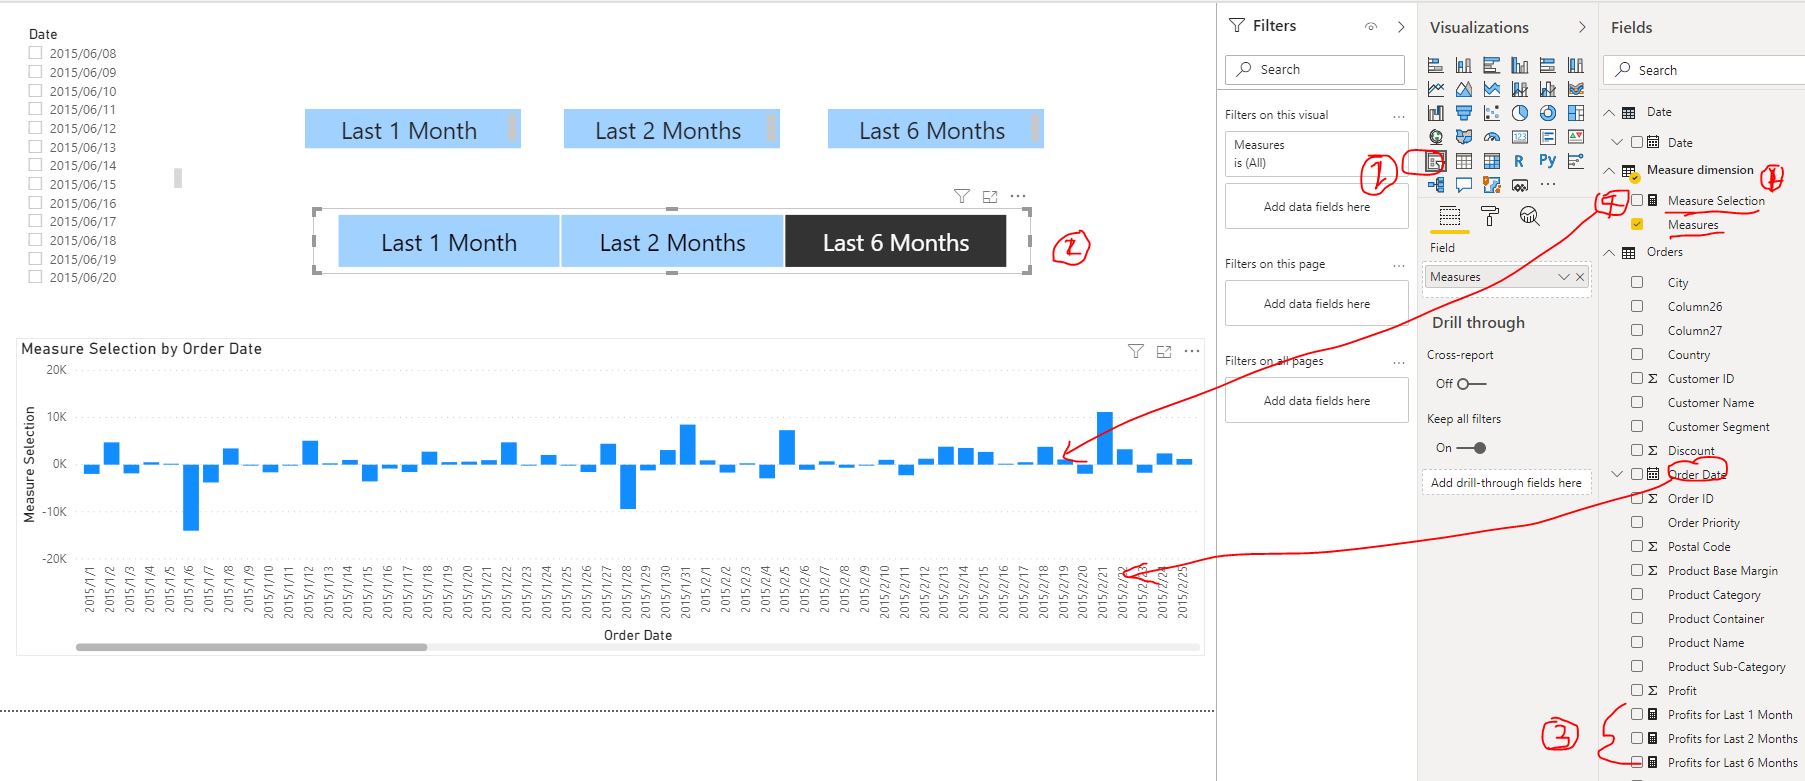Pick the Decomposition tree visualization
The image size is (1805, 781).
[1436, 184]
